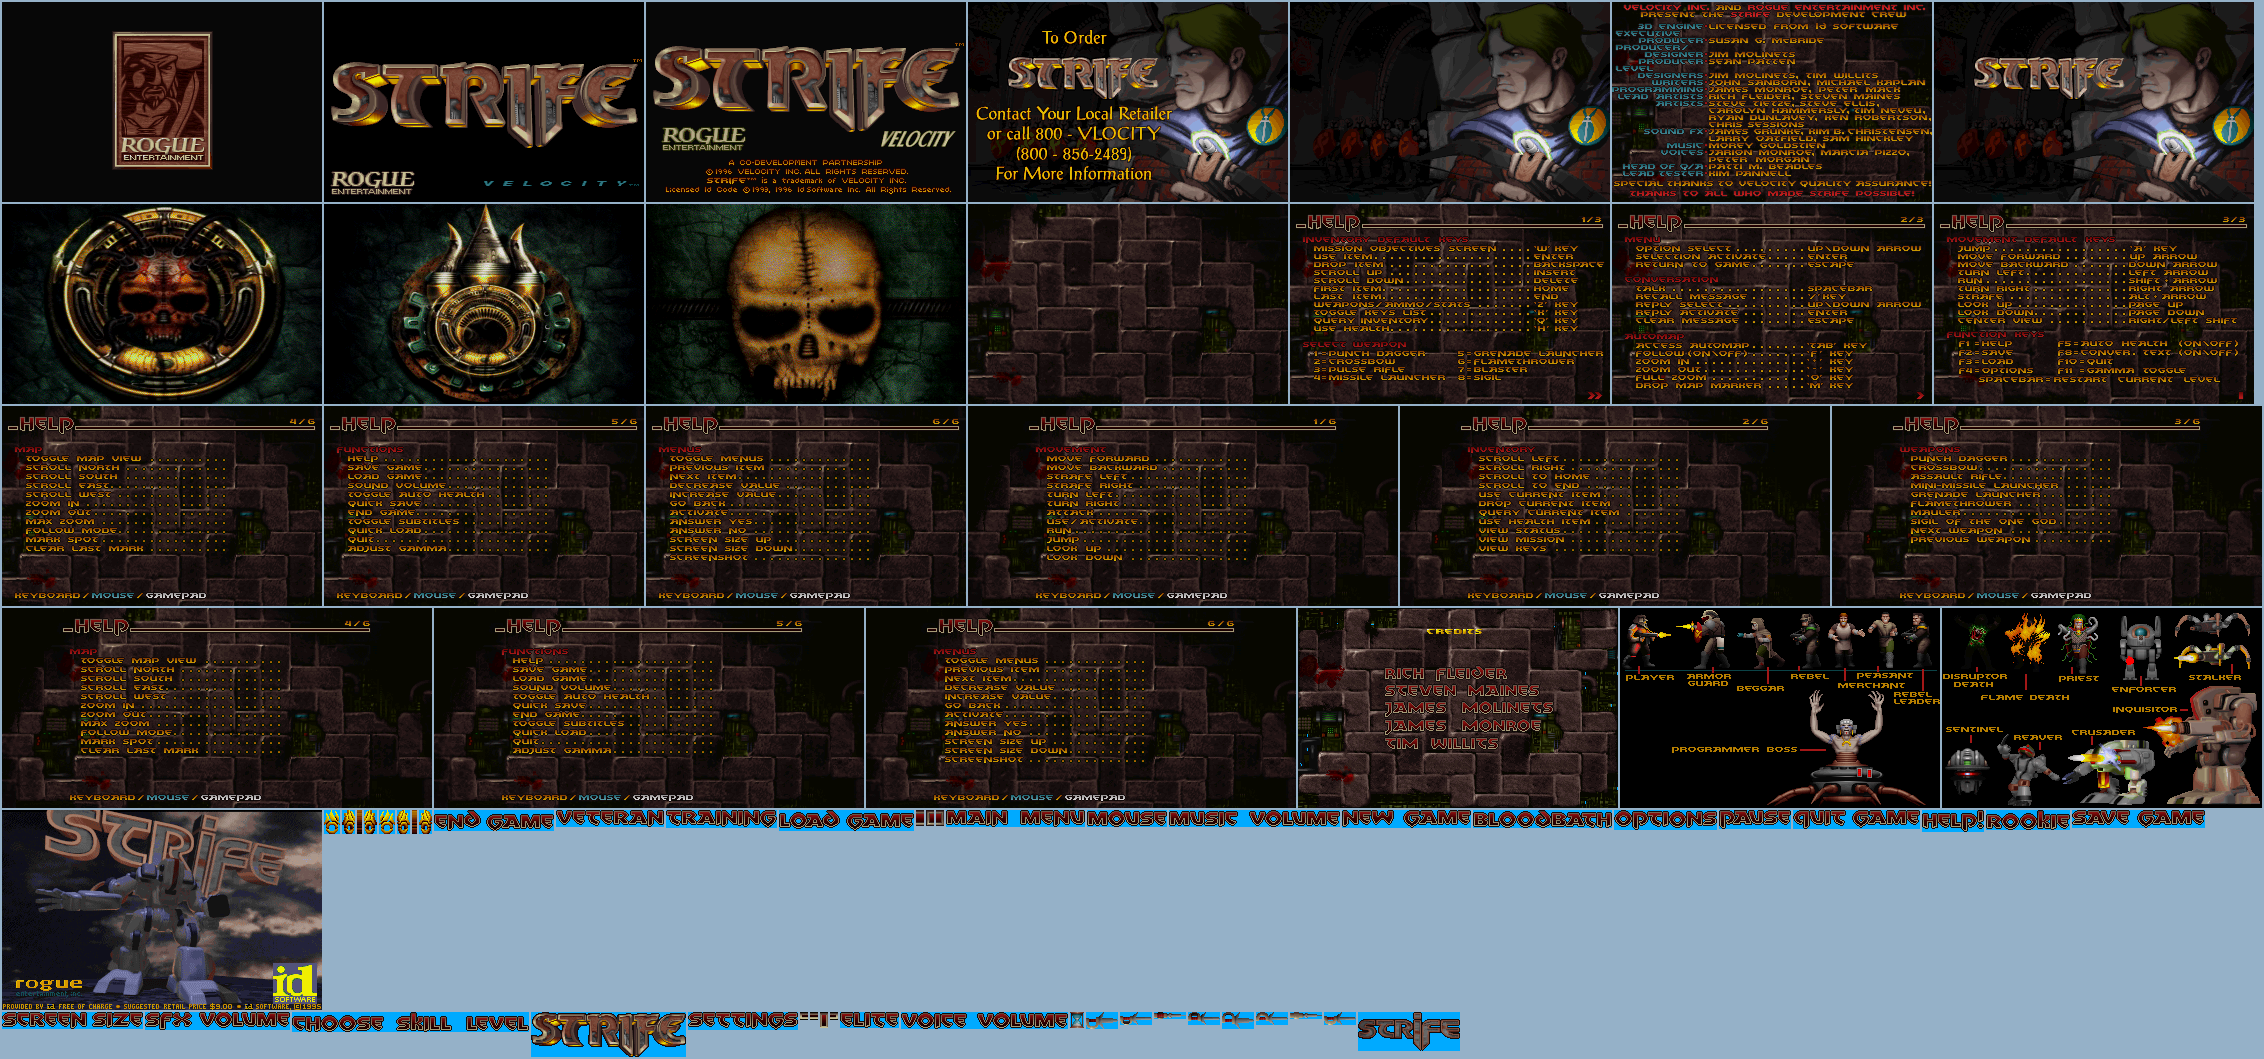Click STEVEN MAINES in credits
Viewport: 2264px width, 1059px height.
coord(1461,691)
